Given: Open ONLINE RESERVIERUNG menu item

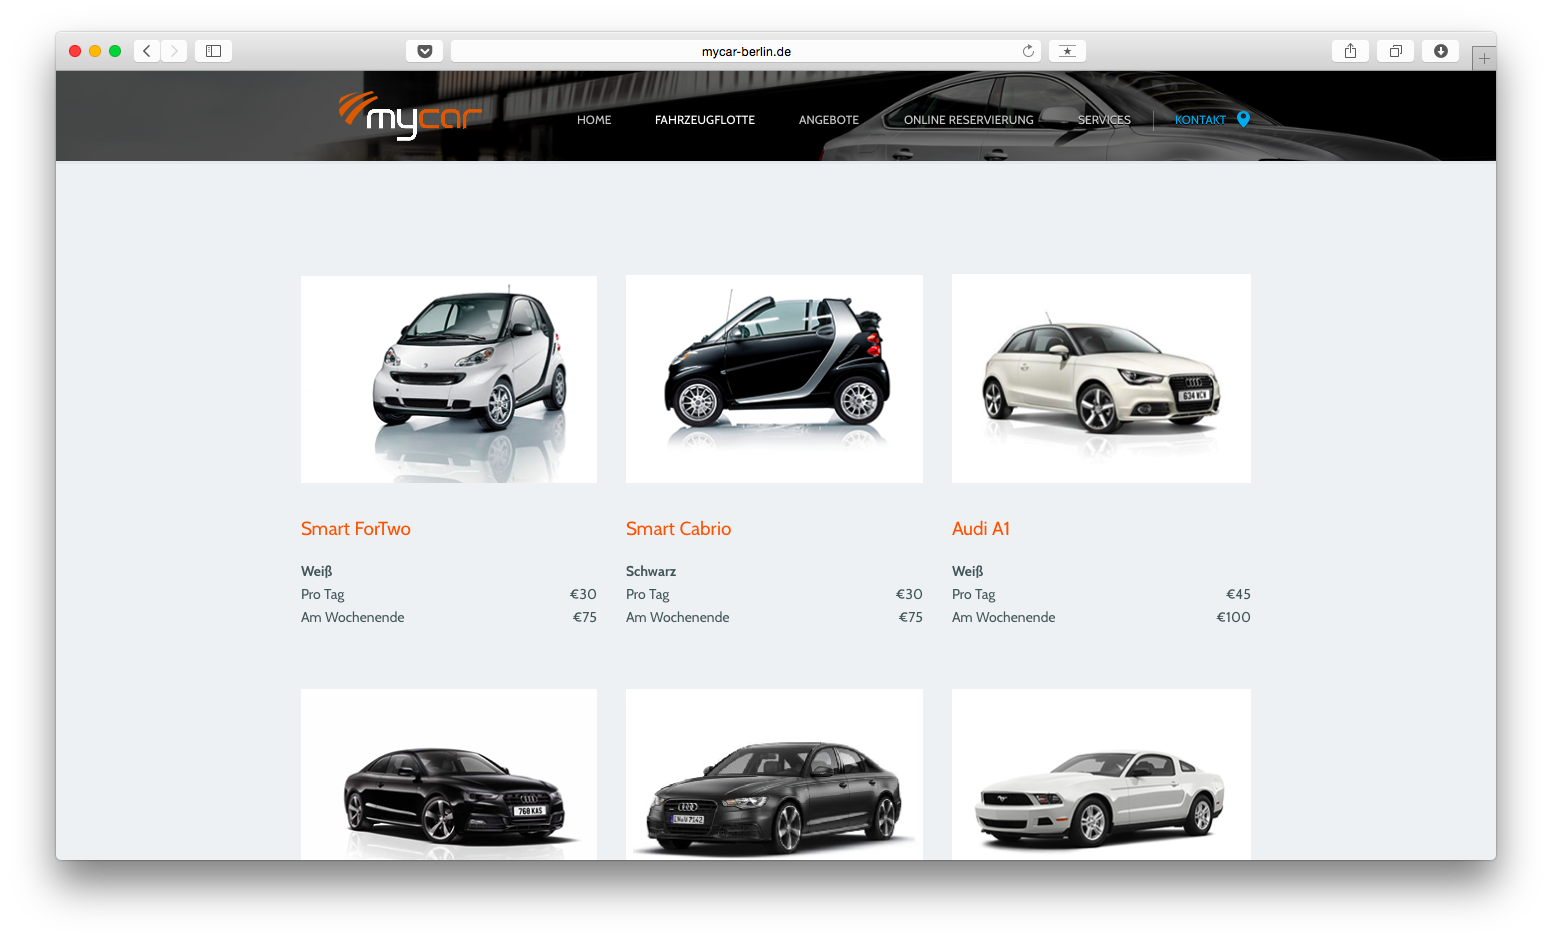Looking at the screenshot, I should coord(969,120).
